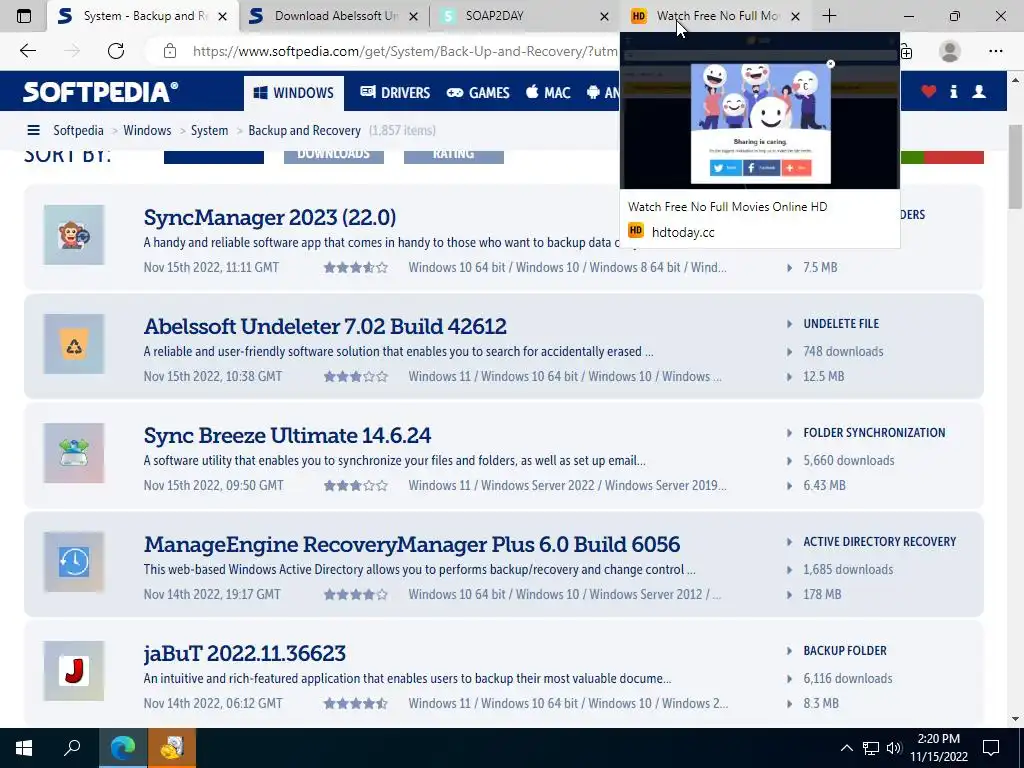Close the Watch Free No Full Movies tab

click(x=795, y=17)
